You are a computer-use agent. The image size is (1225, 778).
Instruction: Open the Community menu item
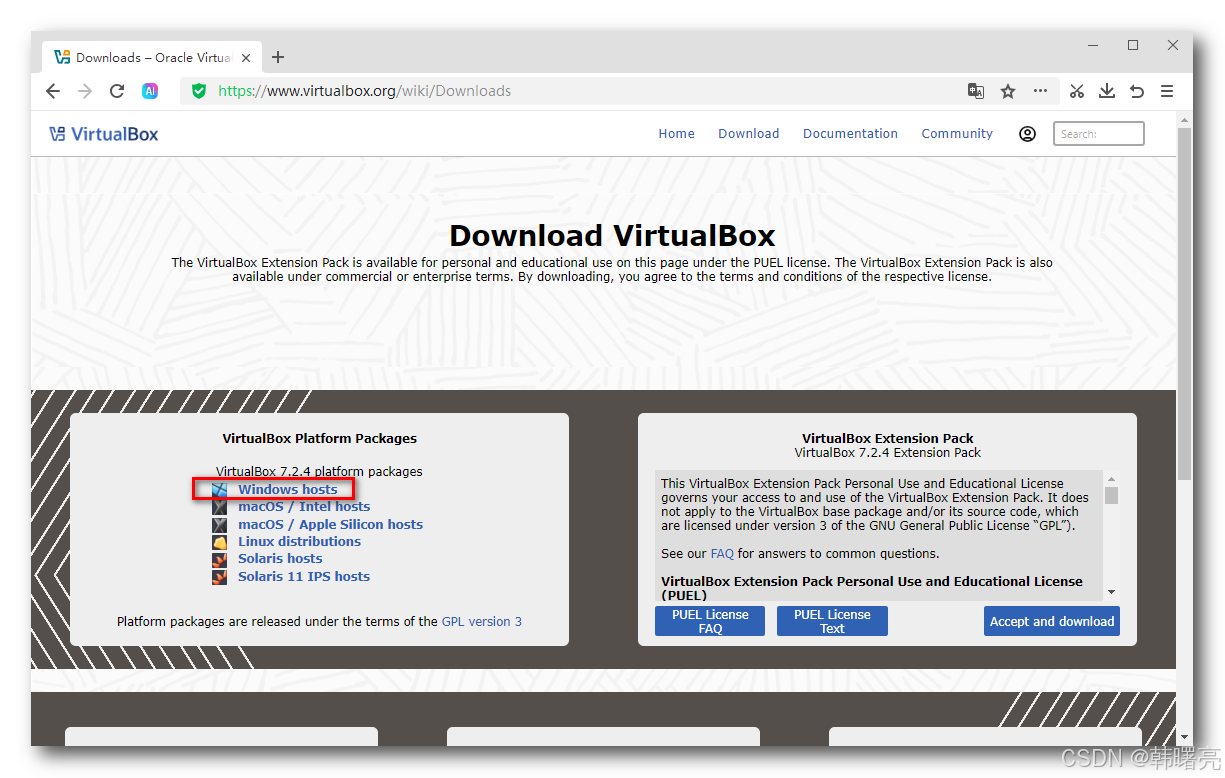(x=957, y=134)
